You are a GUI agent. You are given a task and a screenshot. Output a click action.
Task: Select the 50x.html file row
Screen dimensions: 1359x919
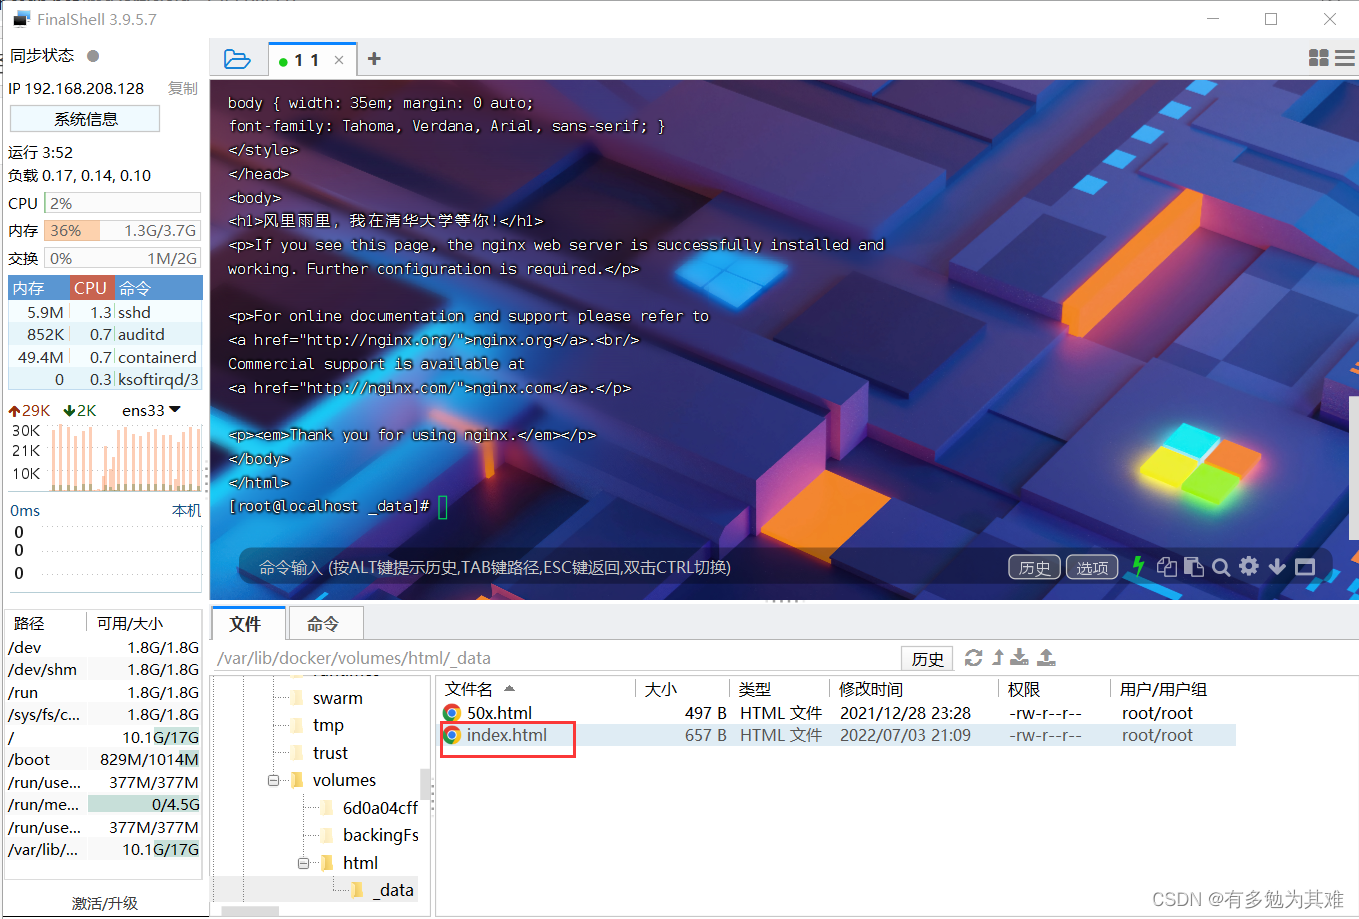tap(838, 713)
